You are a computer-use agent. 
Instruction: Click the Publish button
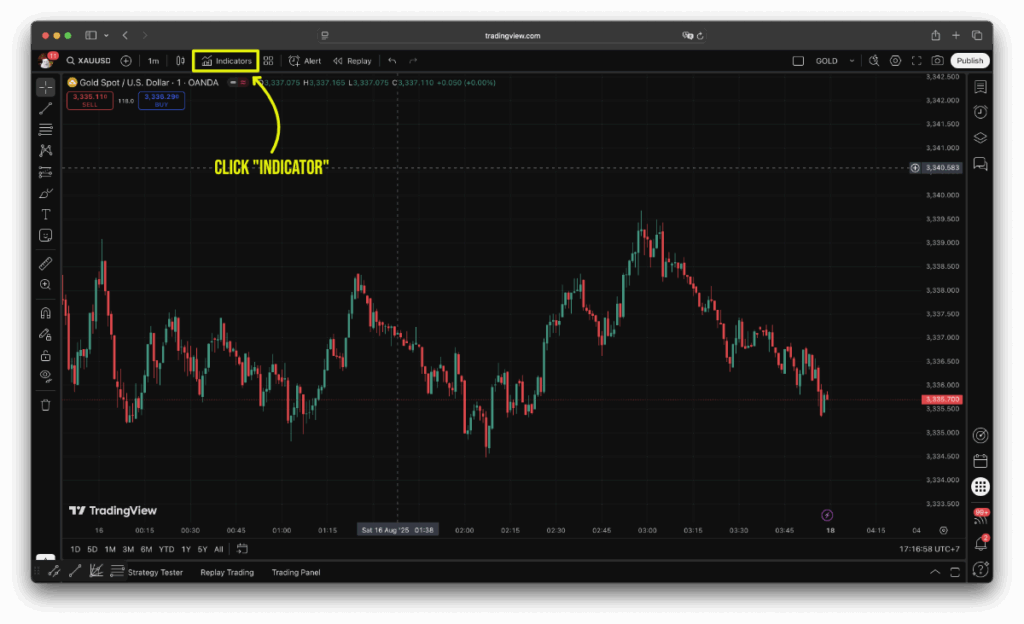(x=969, y=61)
